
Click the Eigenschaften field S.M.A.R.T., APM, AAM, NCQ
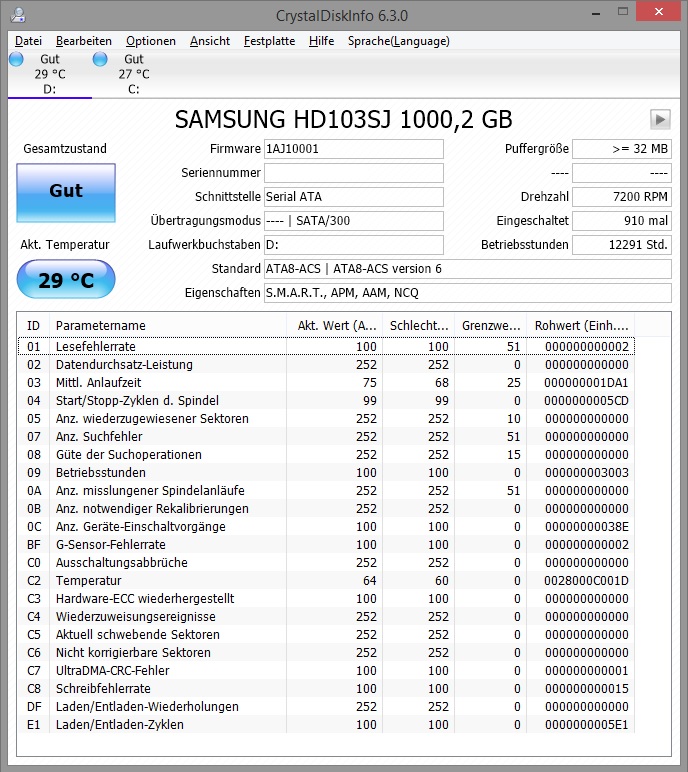point(468,293)
